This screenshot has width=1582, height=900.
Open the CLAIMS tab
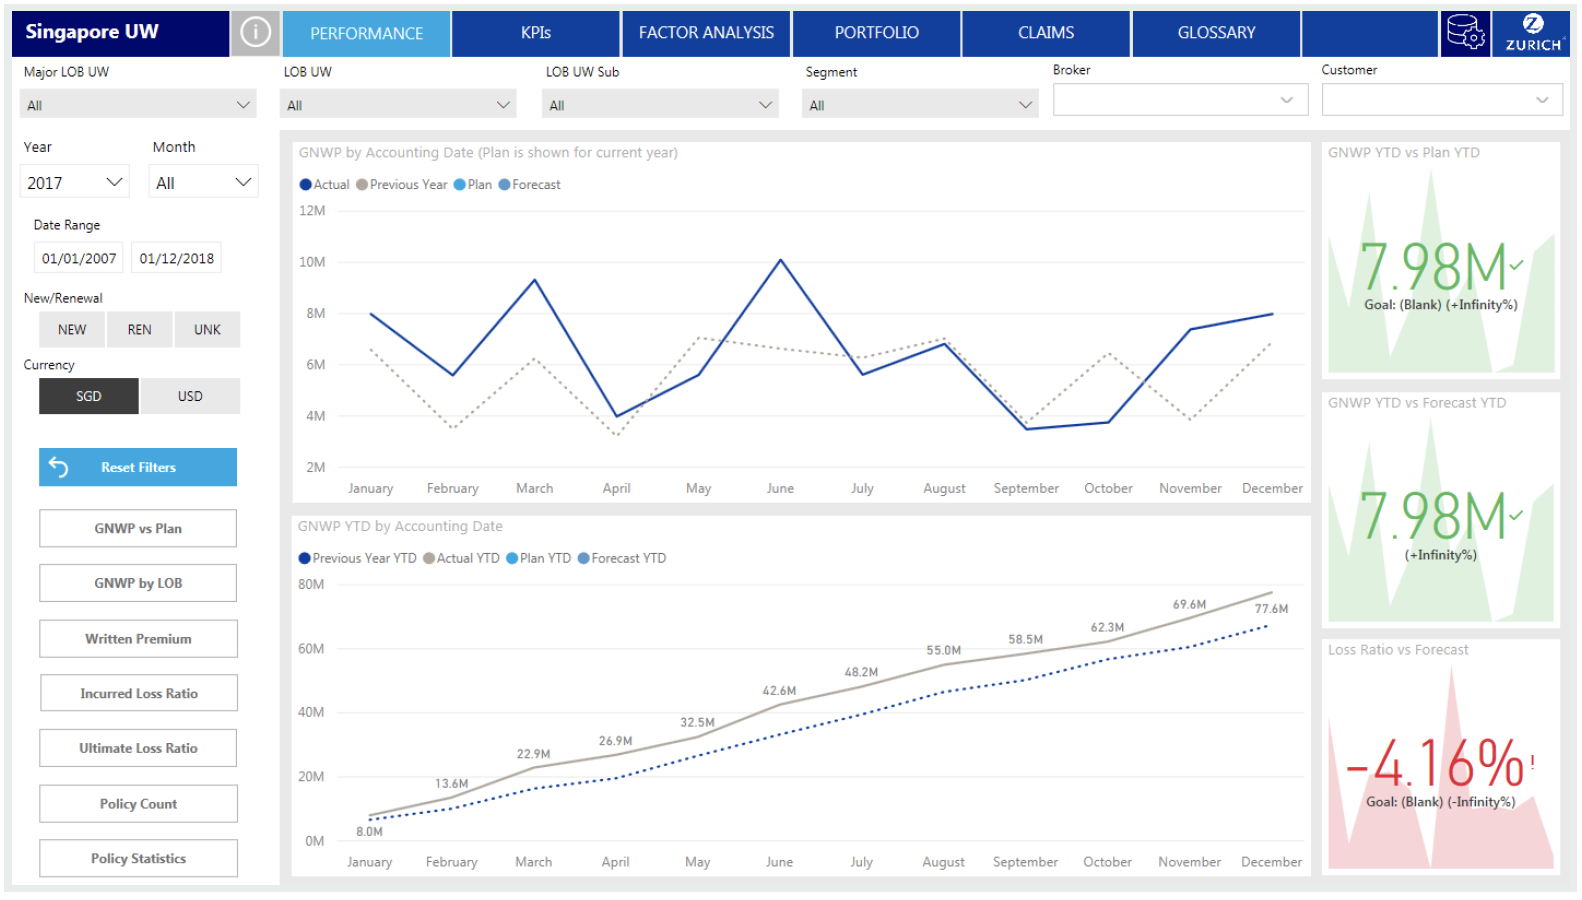pos(1046,33)
